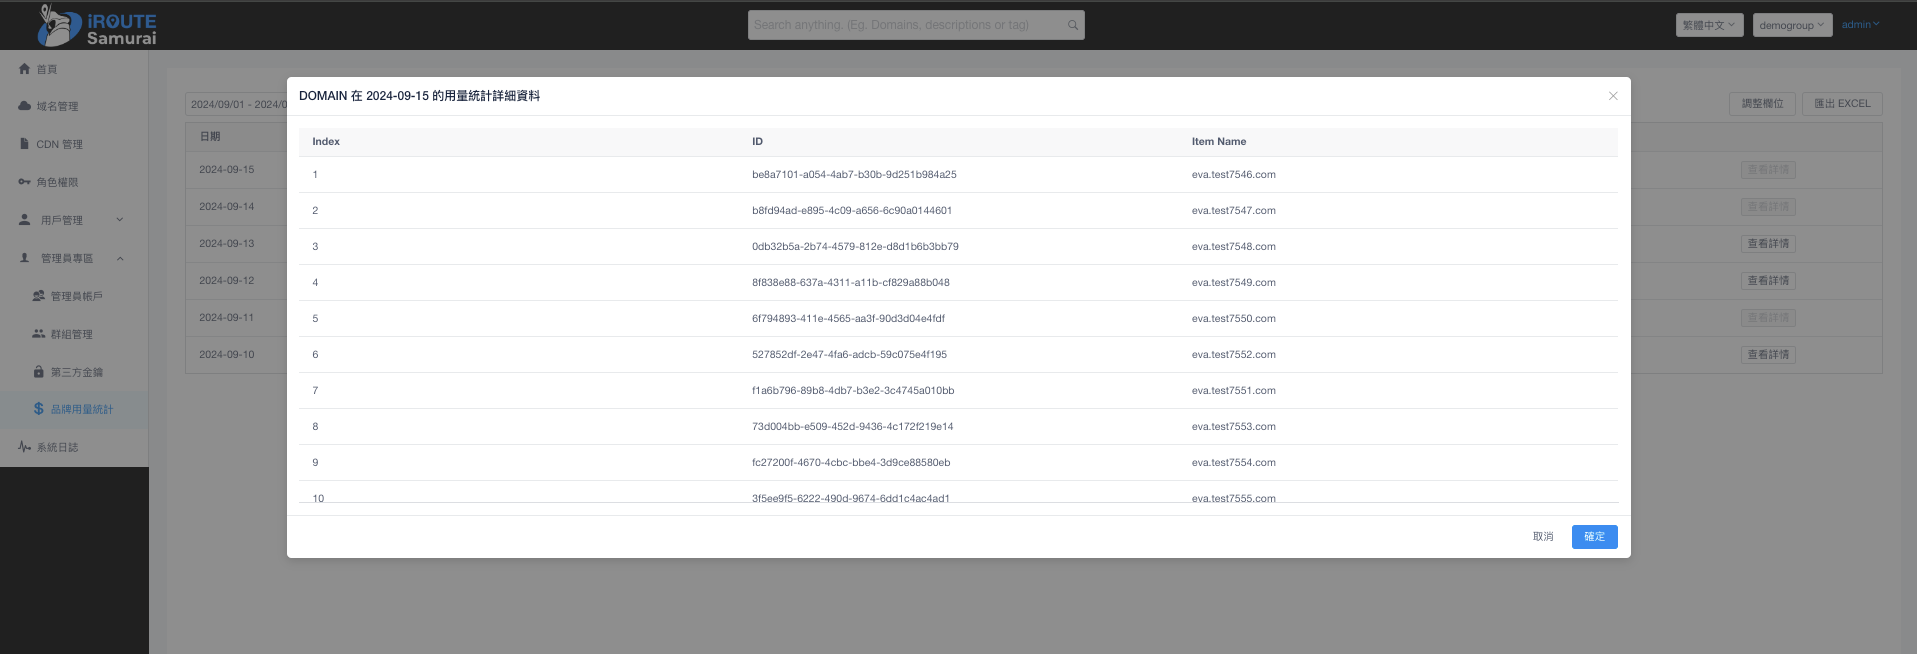The image size is (1917, 654).
Task: Click the search magnifier icon in top bar
Action: 1072,25
